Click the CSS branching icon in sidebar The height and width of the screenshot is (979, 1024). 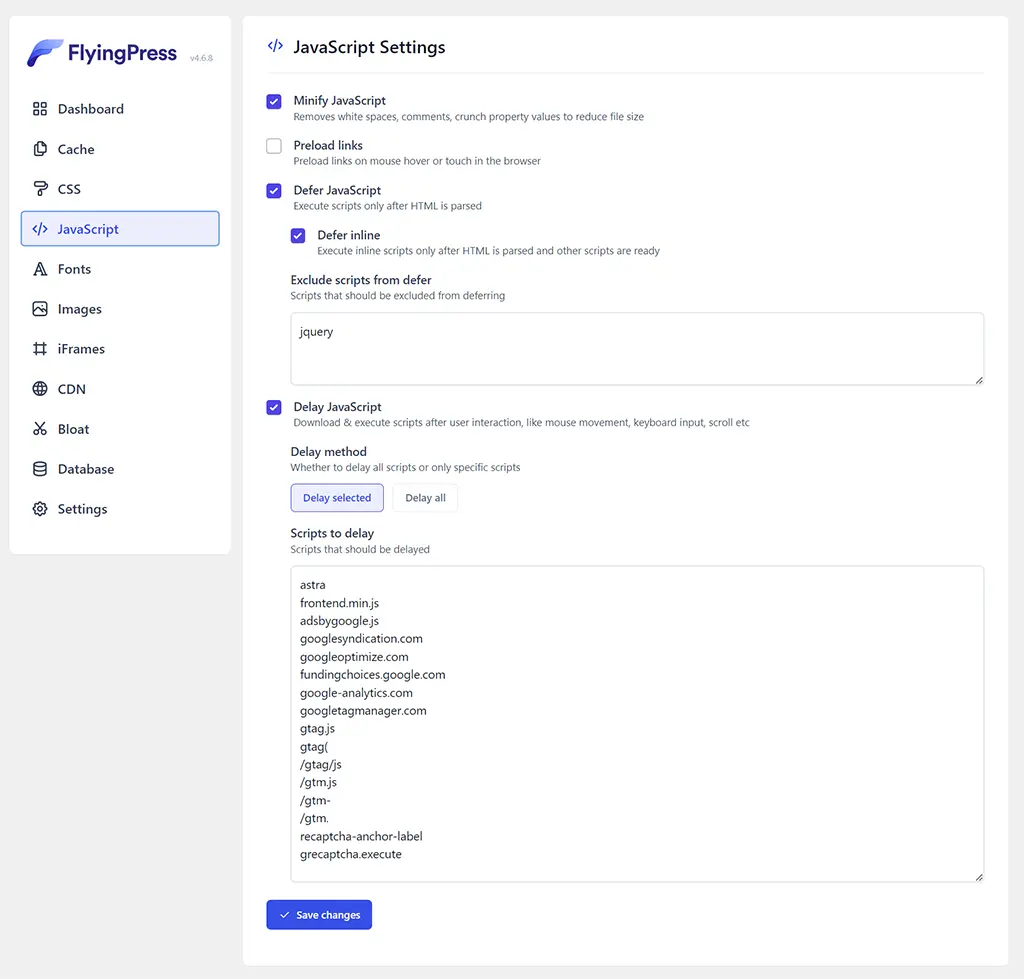click(x=41, y=189)
